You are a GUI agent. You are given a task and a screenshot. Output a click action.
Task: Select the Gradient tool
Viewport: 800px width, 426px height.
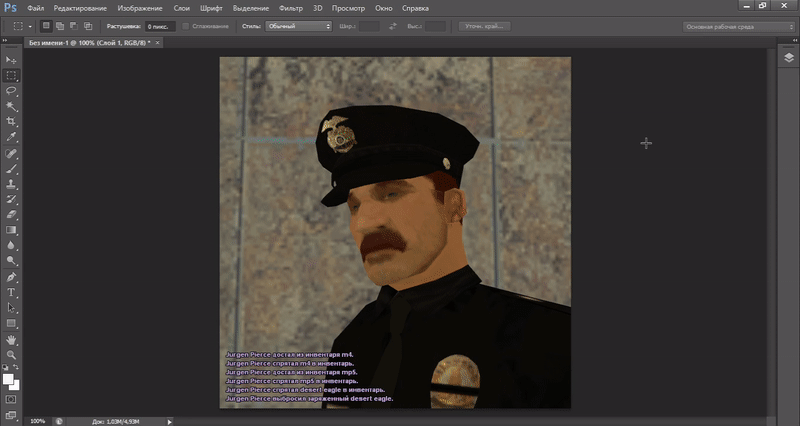(11, 230)
